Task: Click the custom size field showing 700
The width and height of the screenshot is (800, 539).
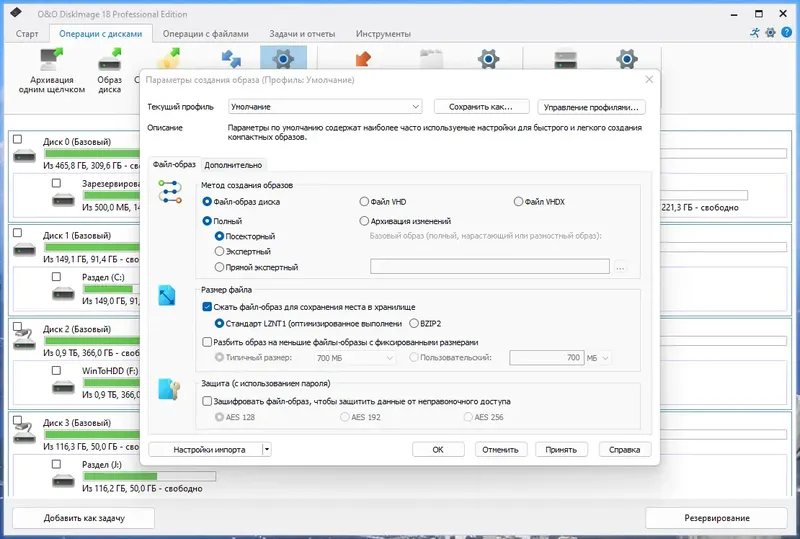Action: [x=546, y=358]
